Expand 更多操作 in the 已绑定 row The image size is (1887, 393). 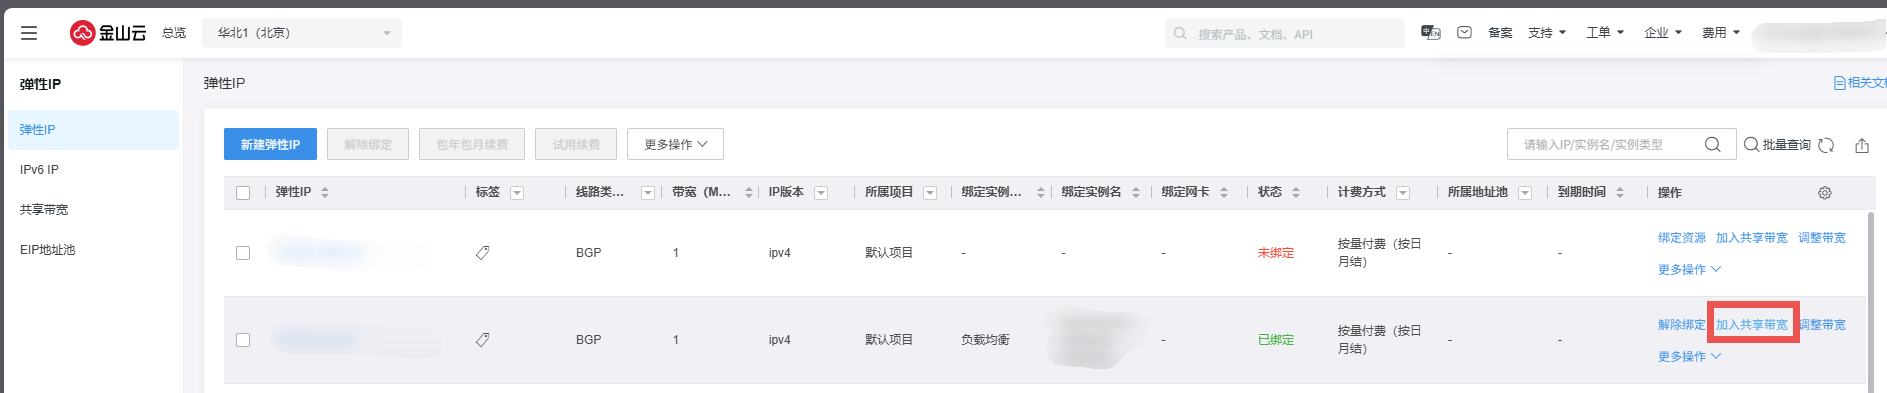[x=1689, y=357]
